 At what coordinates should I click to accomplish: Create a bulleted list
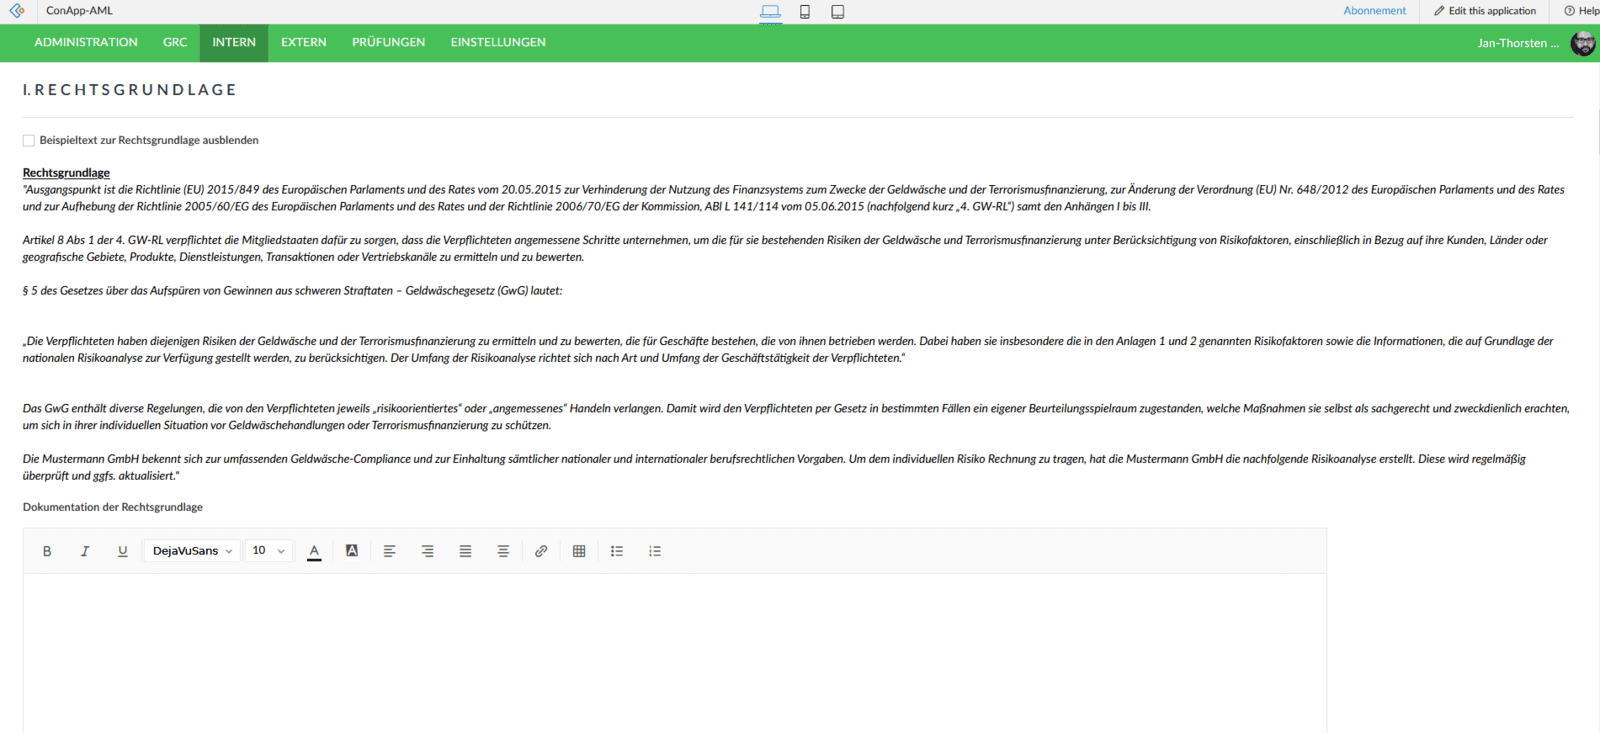point(617,551)
